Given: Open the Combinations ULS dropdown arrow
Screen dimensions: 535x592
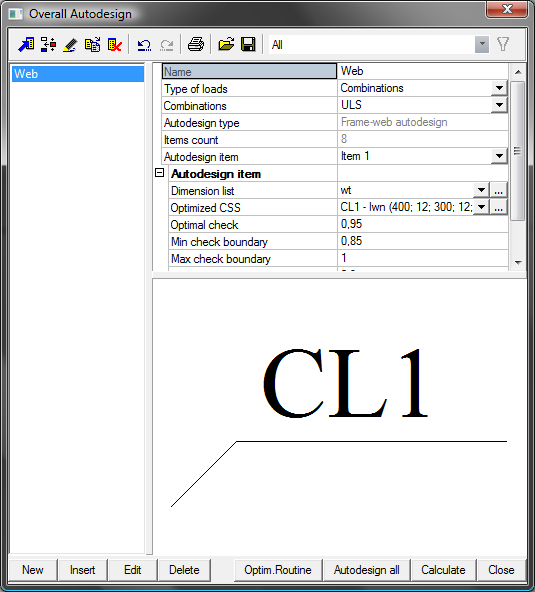Looking at the screenshot, I should [499, 105].
